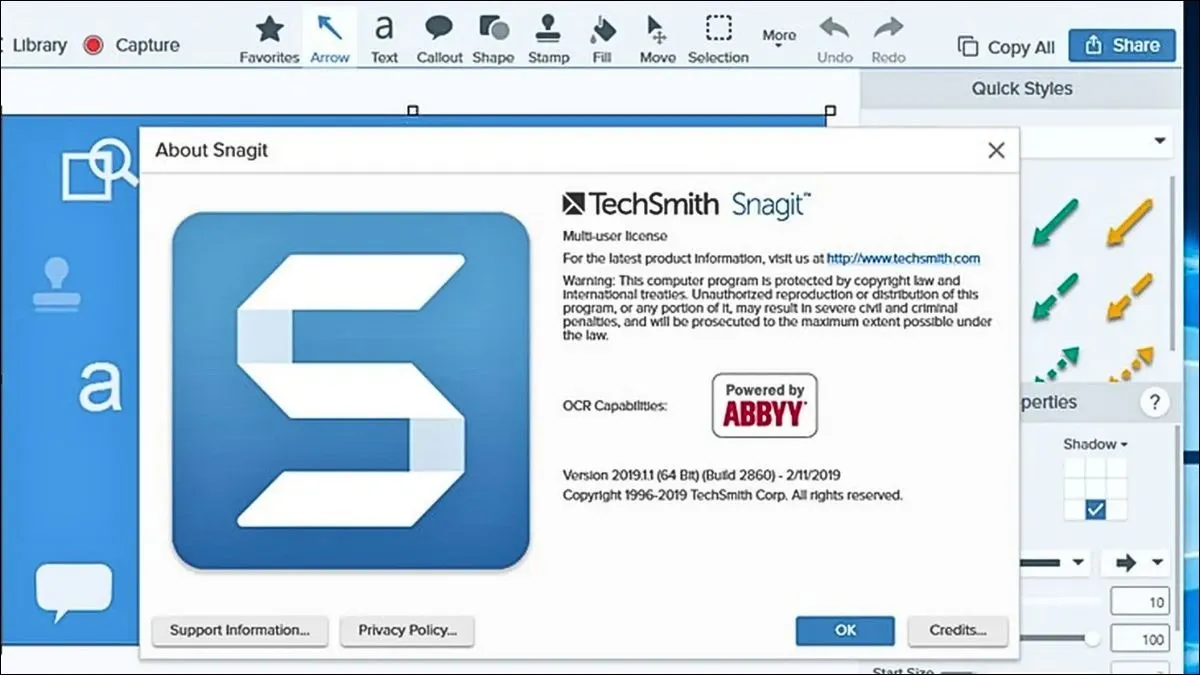The image size is (1200, 675).
Task: Select the Text tool
Action: [383, 37]
